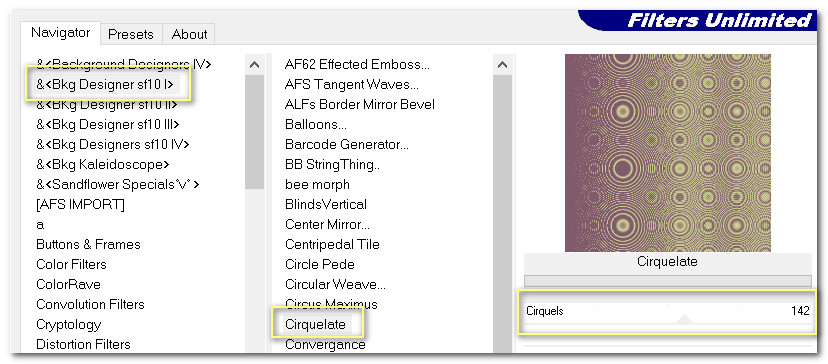Viewport: 828px width, 364px height.
Task: Select &<Bkg Designer sf10 I> category
Action: [105, 84]
